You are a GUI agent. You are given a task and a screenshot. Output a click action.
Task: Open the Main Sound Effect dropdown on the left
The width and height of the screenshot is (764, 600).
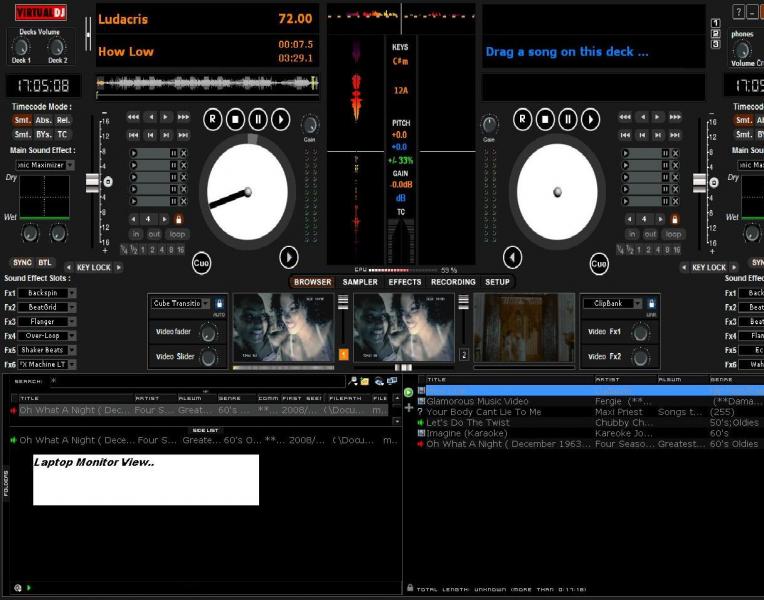71,165
